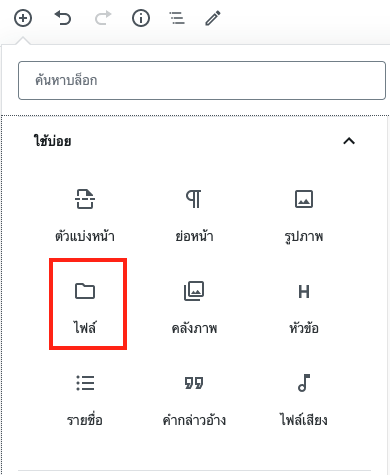
Task: Add the ไฟล์เสียง audio block
Action: tap(304, 399)
